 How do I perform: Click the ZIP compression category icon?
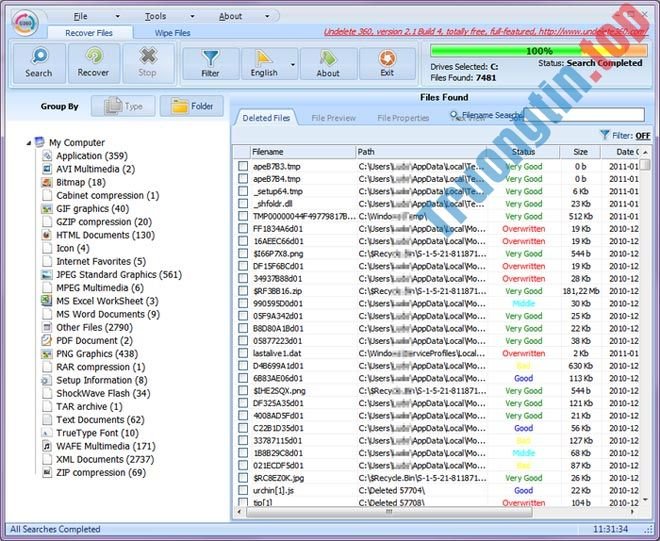coord(47,472)
